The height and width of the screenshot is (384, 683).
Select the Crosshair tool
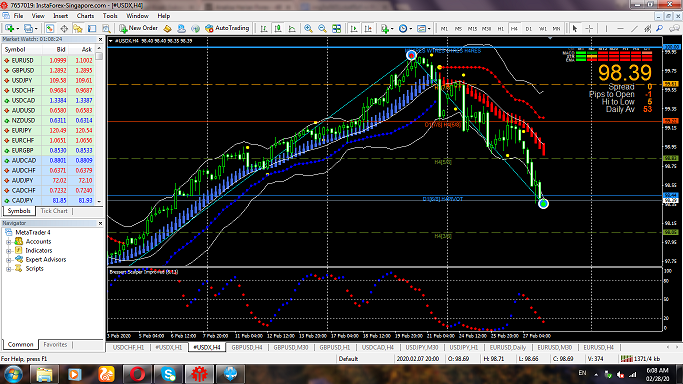pyautogui.click(x=589, y=28)
